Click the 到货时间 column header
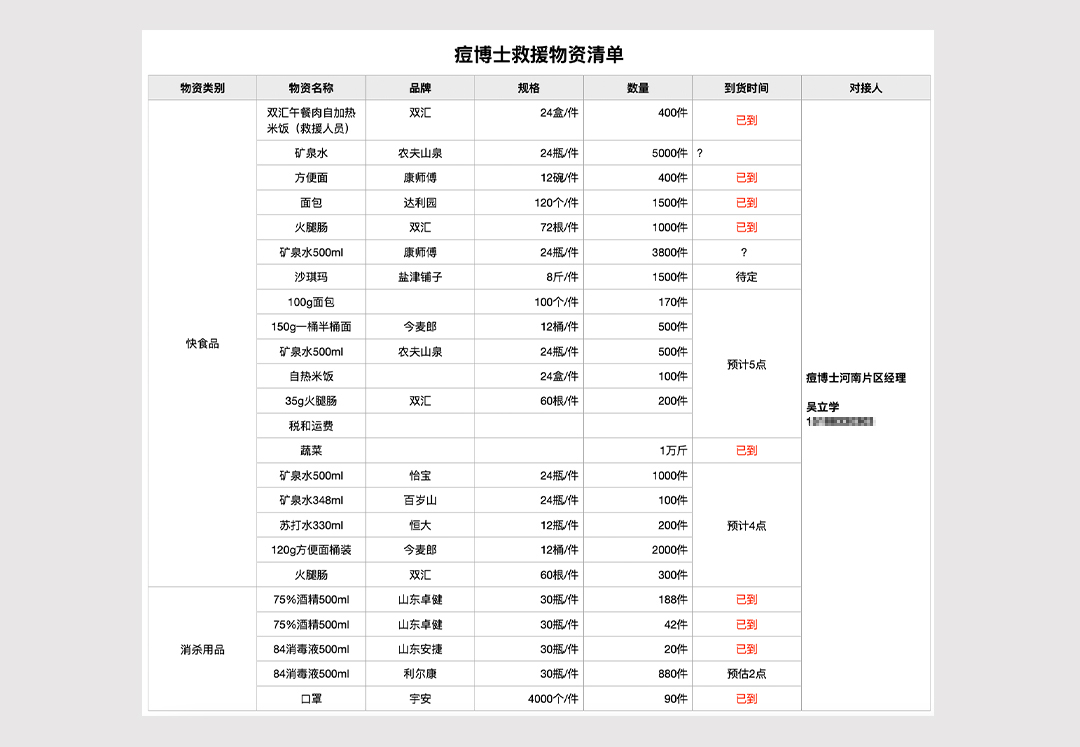The height and width of the screenshot is (747, 1080). point(746,88)
